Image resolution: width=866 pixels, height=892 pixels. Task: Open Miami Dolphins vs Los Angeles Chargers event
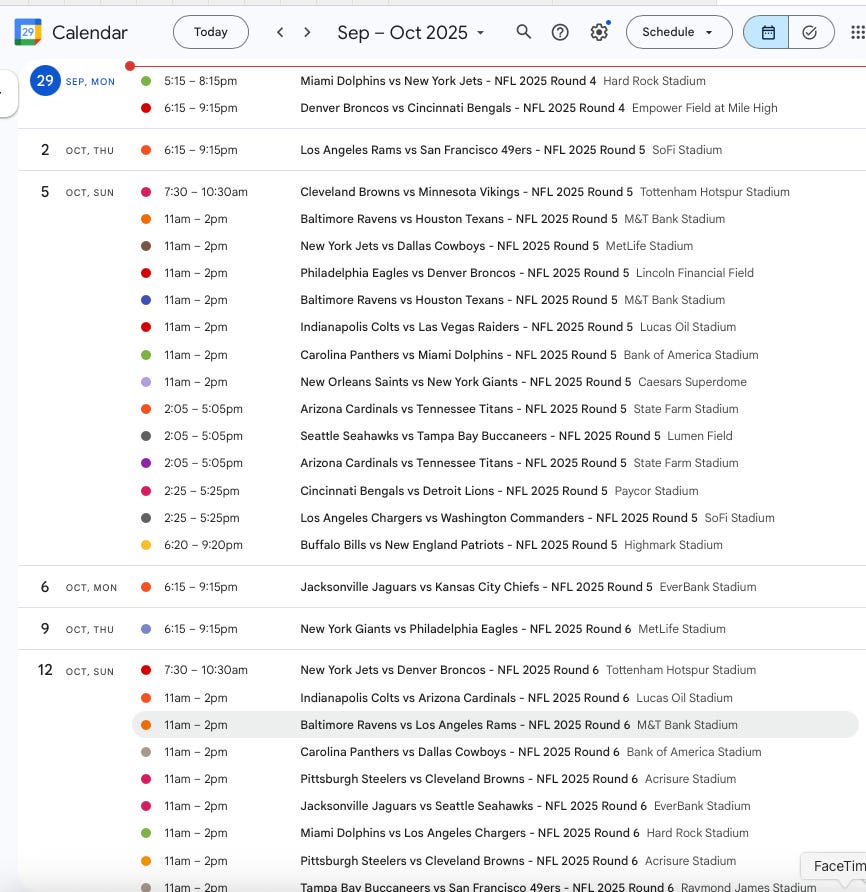[495, 832]
